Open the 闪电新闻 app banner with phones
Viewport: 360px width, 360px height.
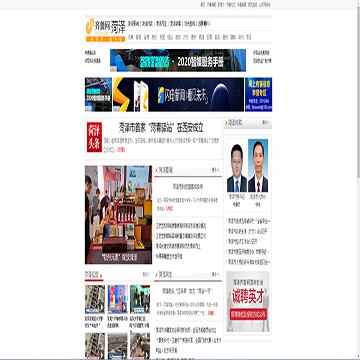coord(178,95)
